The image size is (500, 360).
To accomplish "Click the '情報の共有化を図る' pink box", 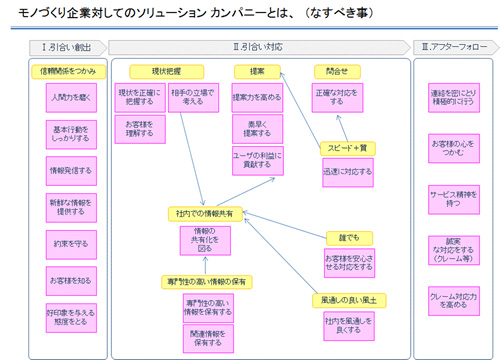I will coord(205,241).
